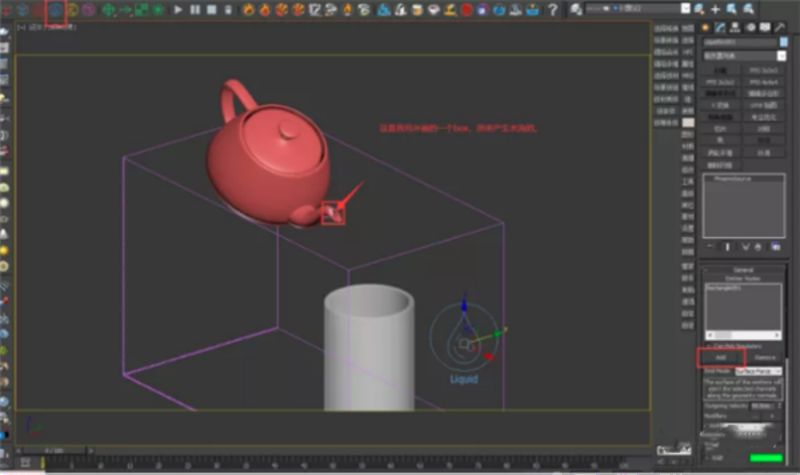
Task: Open the modifier list dropdown
Action: click(740, 57)
